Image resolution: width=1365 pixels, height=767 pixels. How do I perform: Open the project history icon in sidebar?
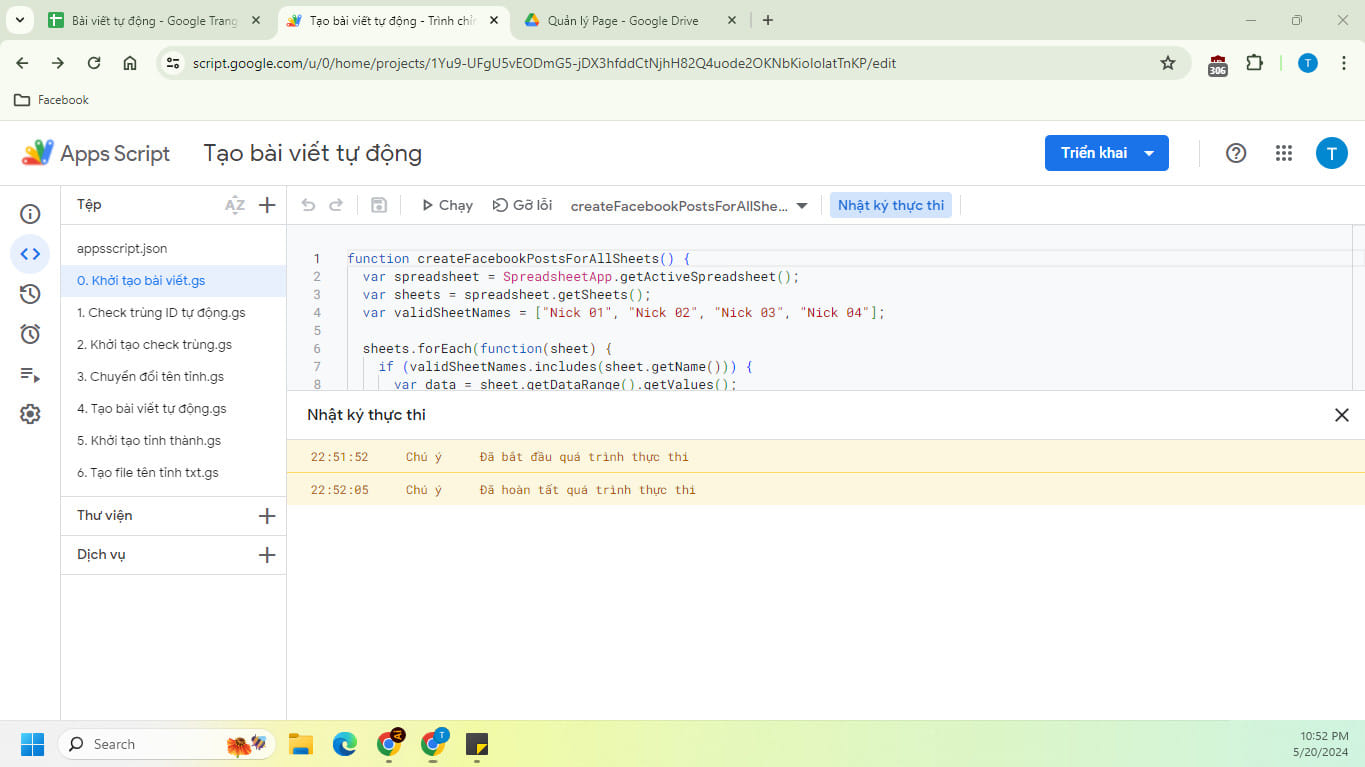[x=30, y=294]
